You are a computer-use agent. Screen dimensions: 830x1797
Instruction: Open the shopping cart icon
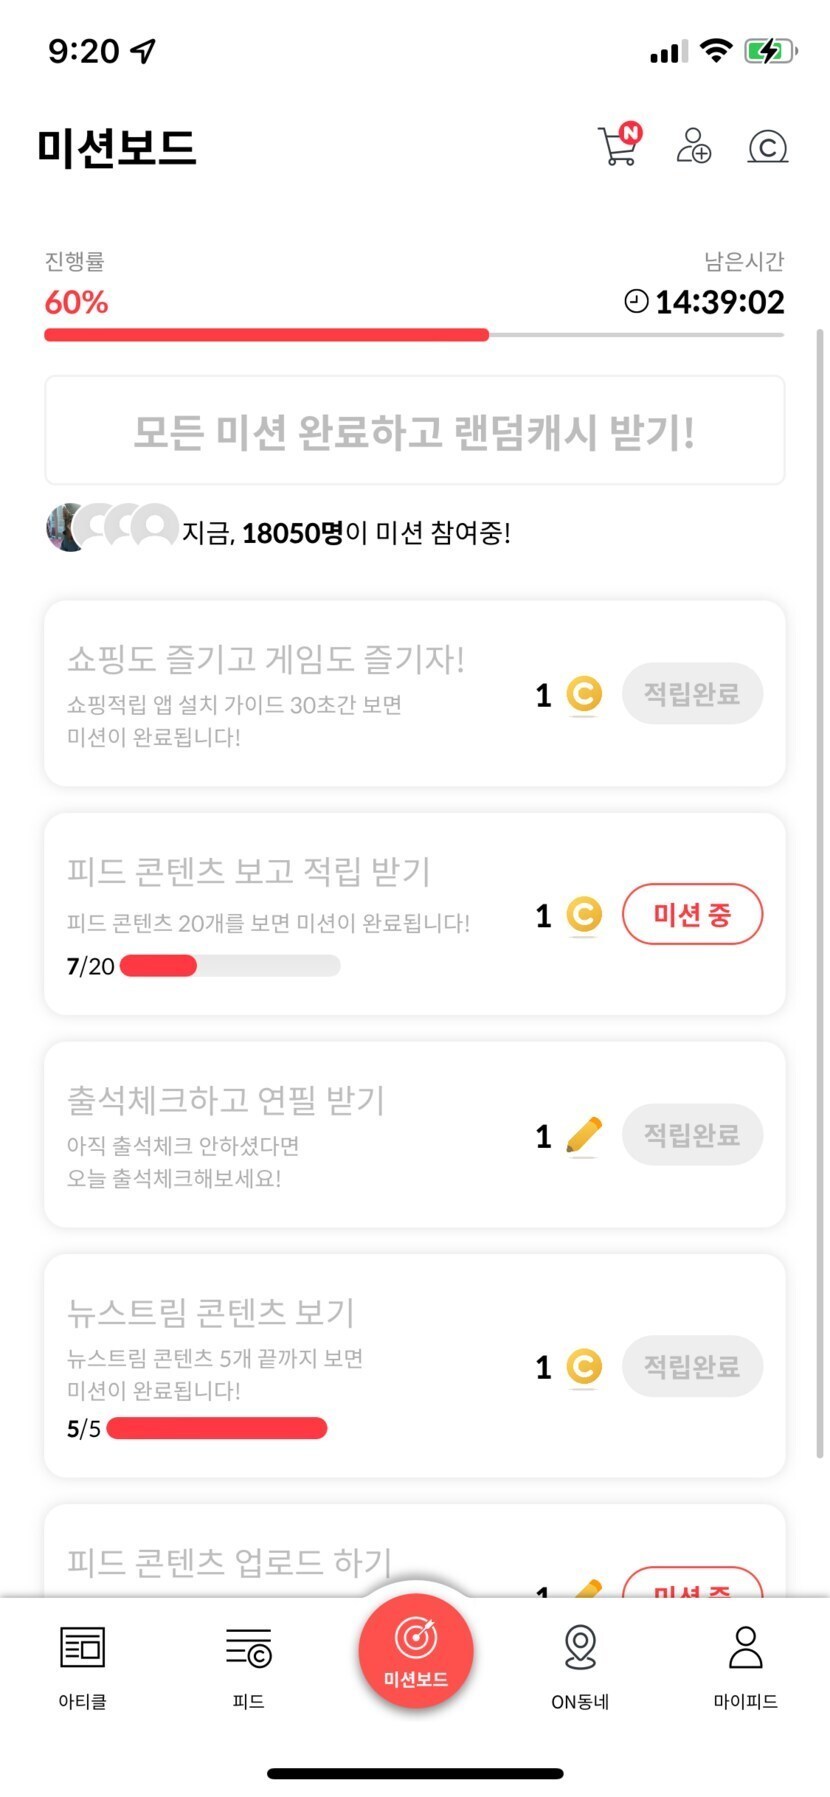618,146
